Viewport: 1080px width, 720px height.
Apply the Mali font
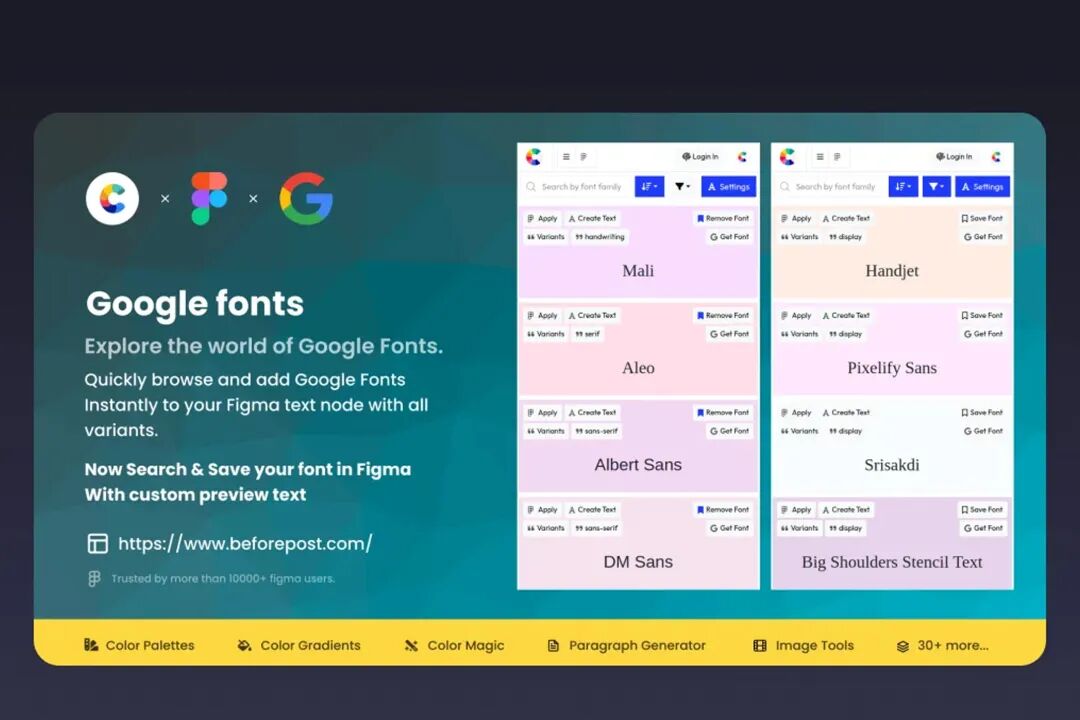(542, 218)
